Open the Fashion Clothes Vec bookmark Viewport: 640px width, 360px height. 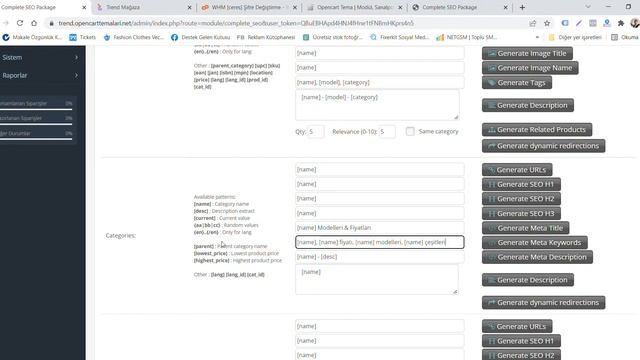point(133,37)
